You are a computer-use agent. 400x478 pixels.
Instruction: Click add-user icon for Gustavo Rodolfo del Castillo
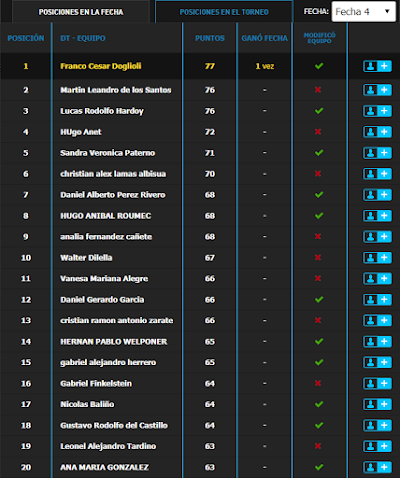377,425
